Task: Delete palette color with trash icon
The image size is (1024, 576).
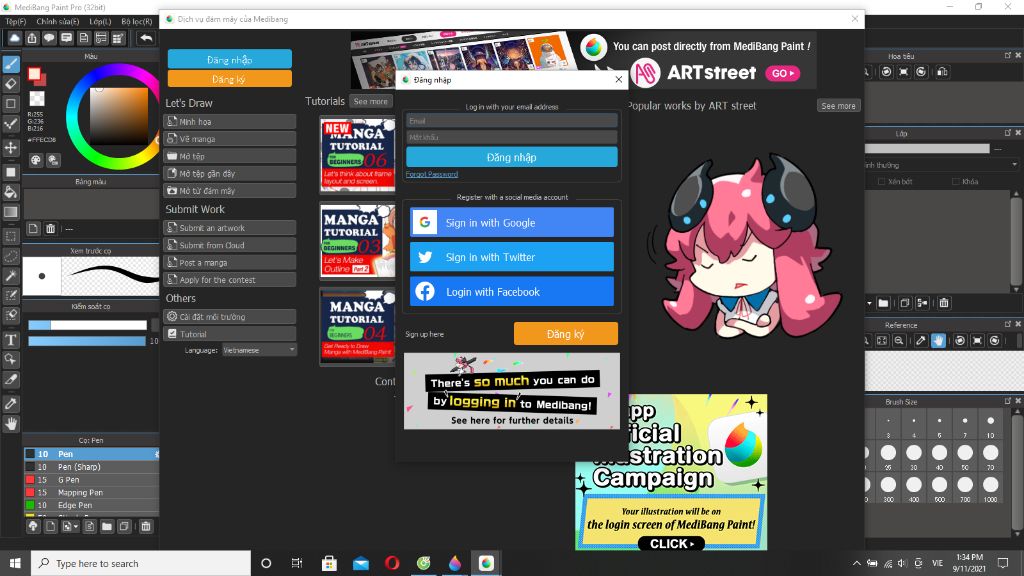Action: [x=50, y=229]
